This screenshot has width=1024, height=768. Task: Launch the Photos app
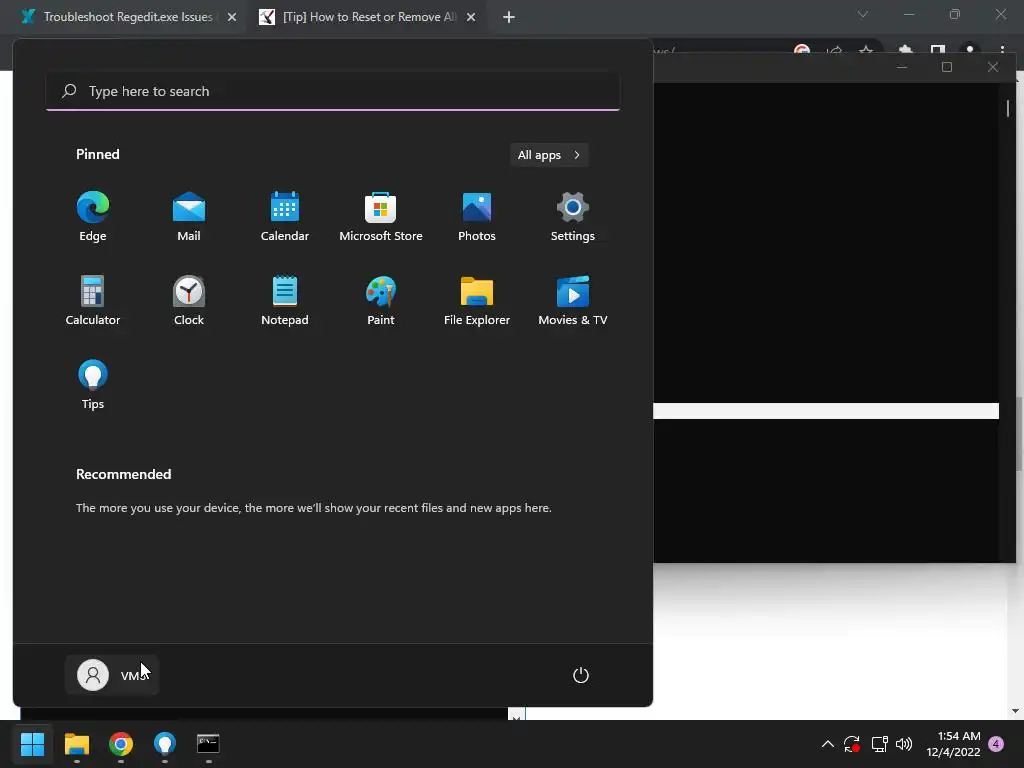pyautogui.click(x=477, y=216)
